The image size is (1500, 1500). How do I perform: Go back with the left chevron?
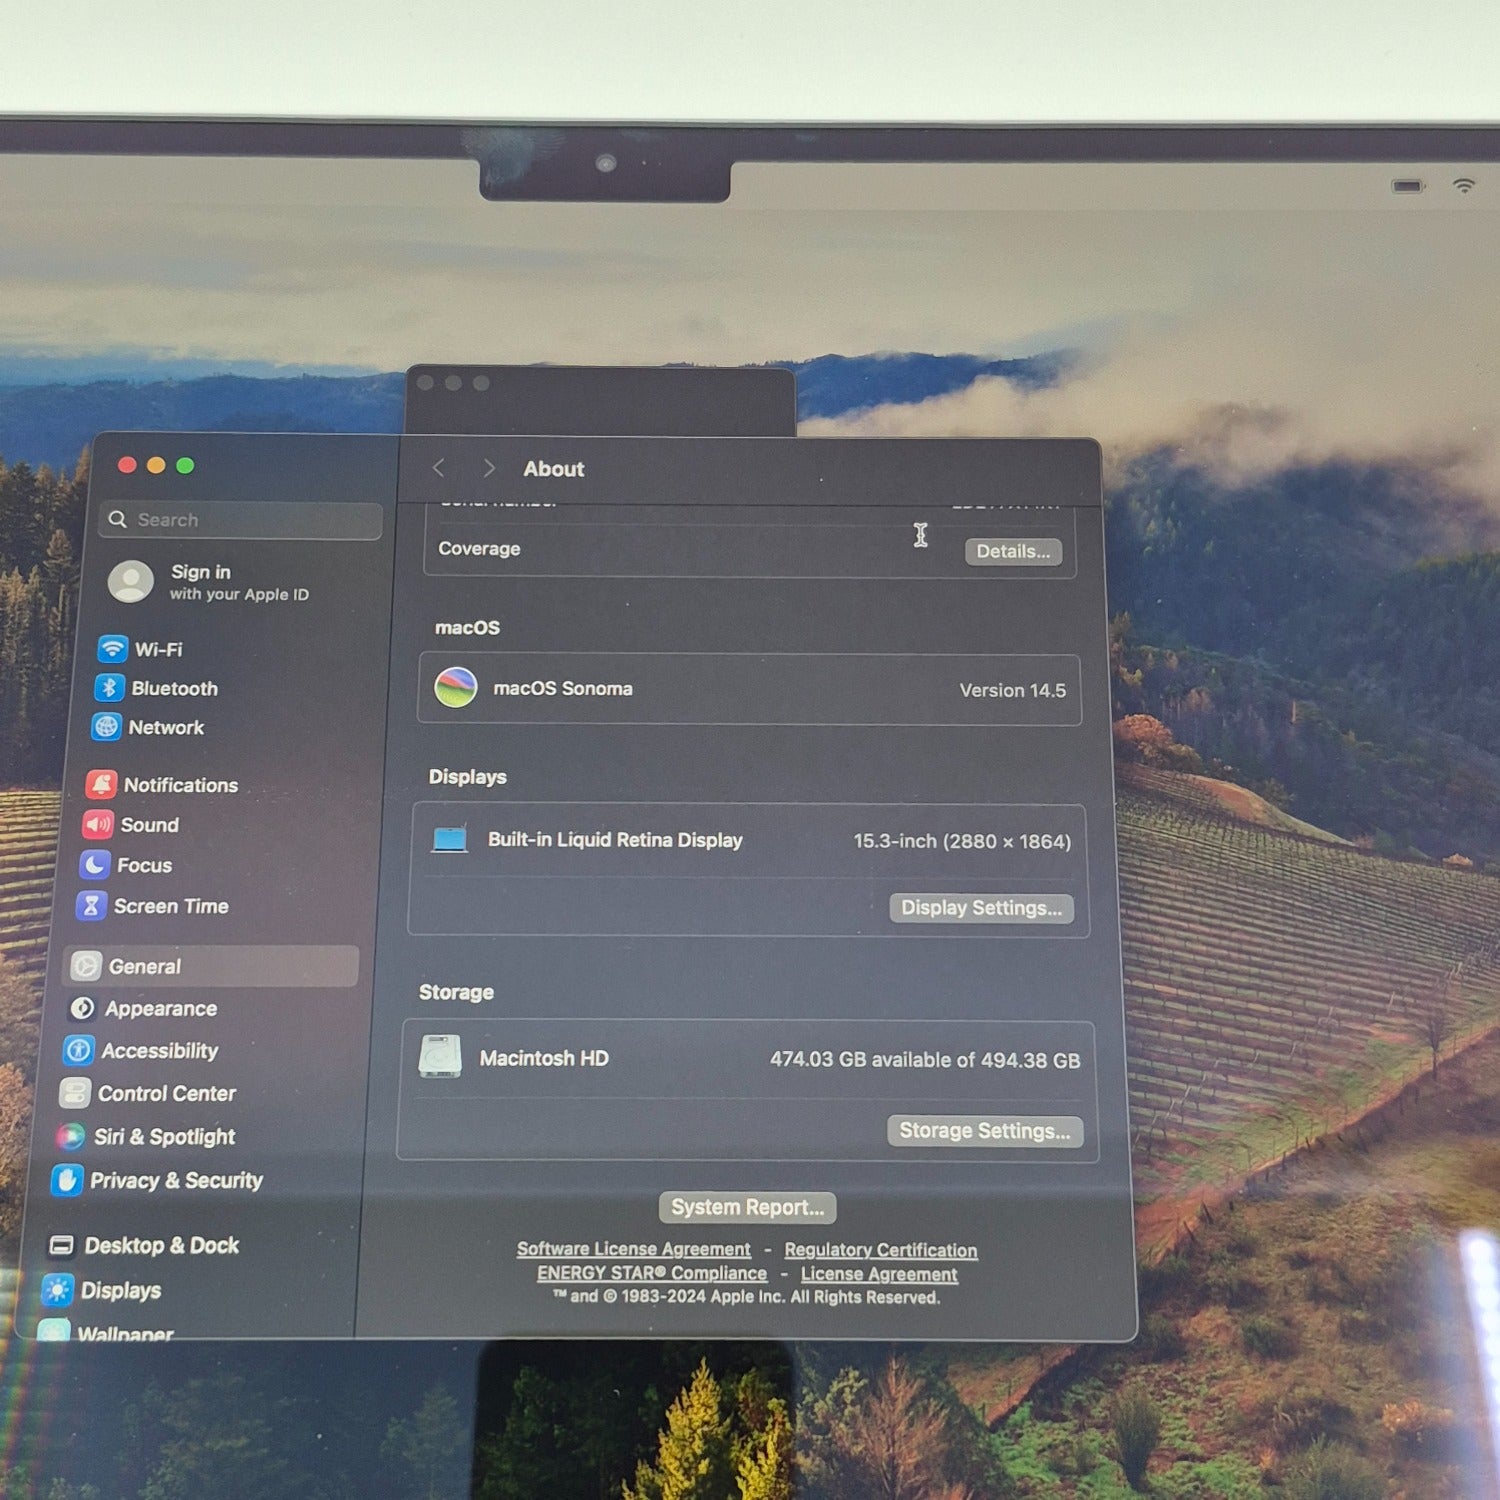click(x=438, y=468)
